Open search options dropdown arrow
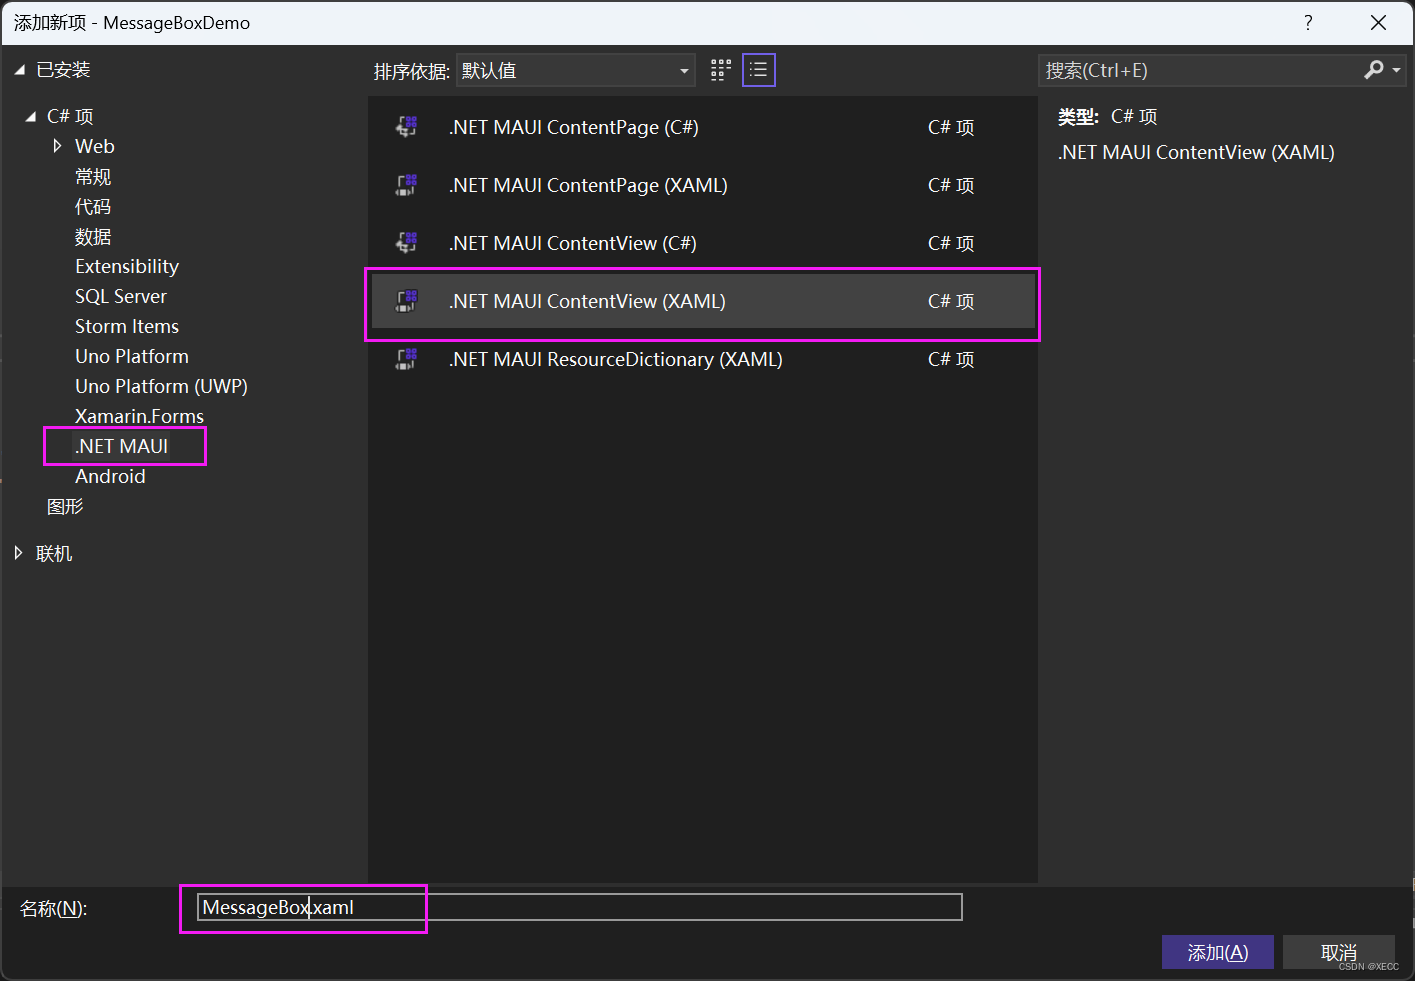The width and height of the screenshot is (1415, 981). point(1396,70)
